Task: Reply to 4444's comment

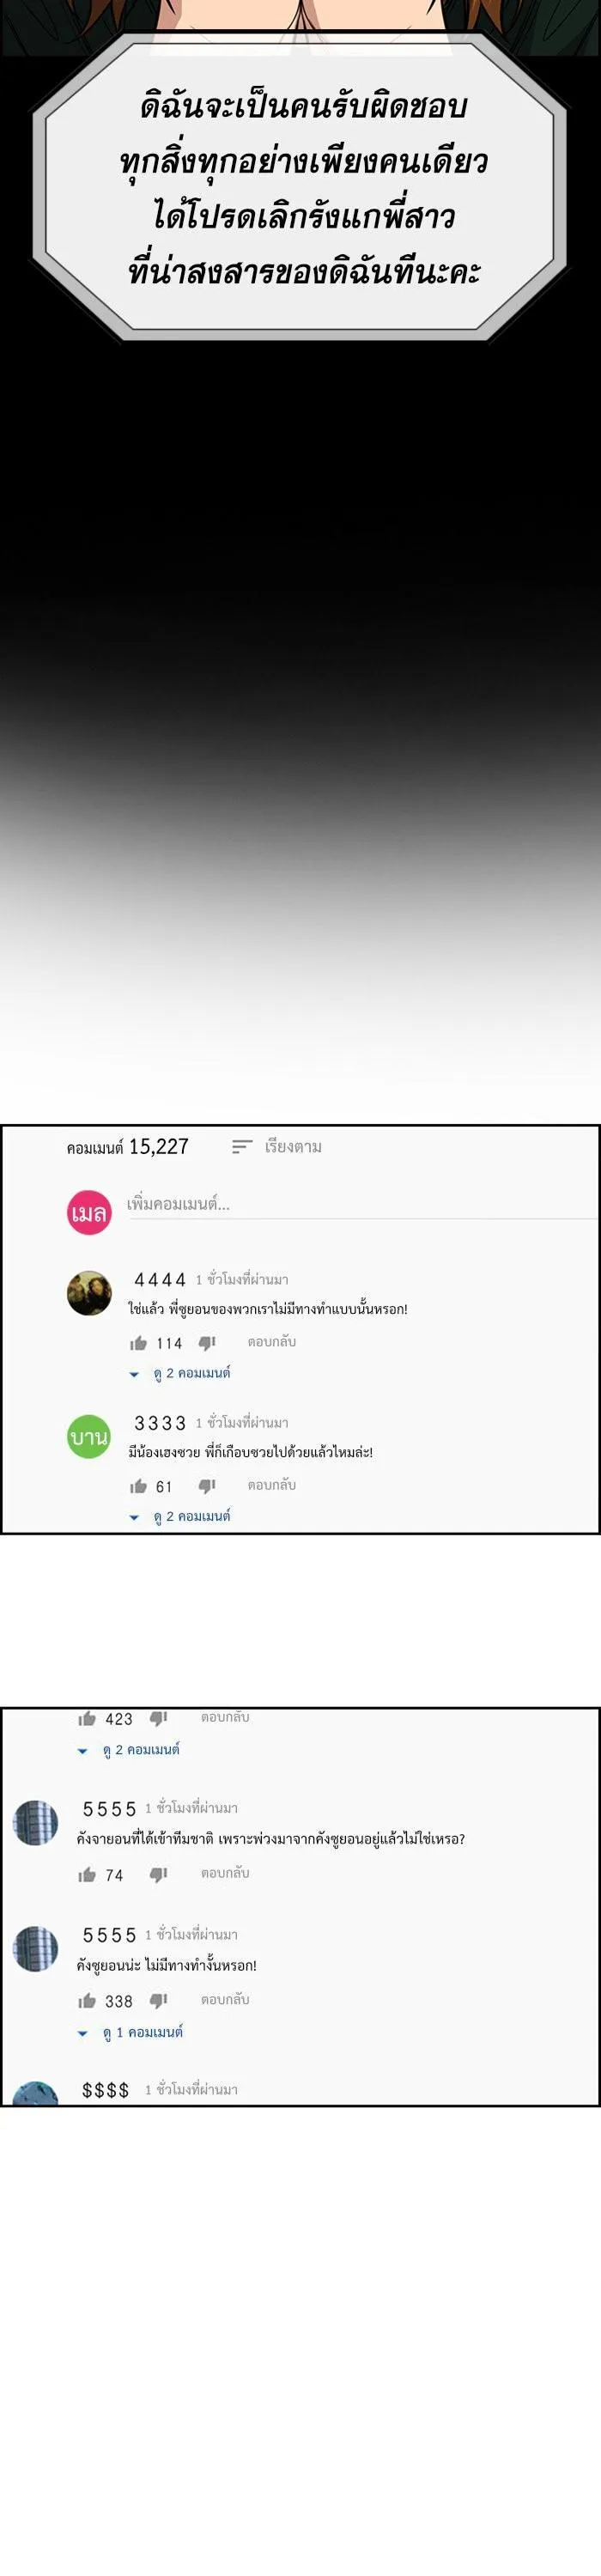Action: [x=272, y=1342]
